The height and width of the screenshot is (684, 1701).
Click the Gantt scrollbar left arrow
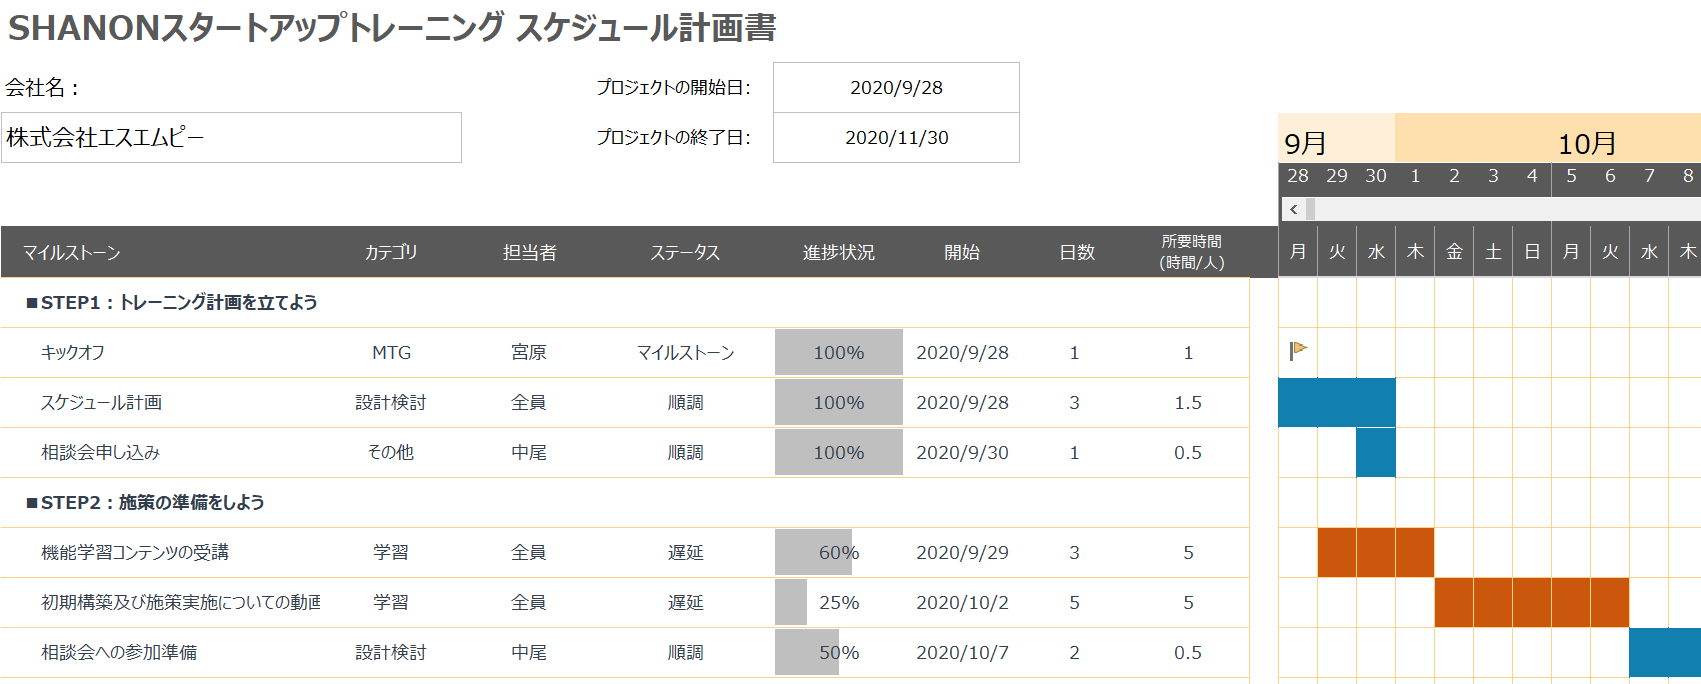(1294, 209)
